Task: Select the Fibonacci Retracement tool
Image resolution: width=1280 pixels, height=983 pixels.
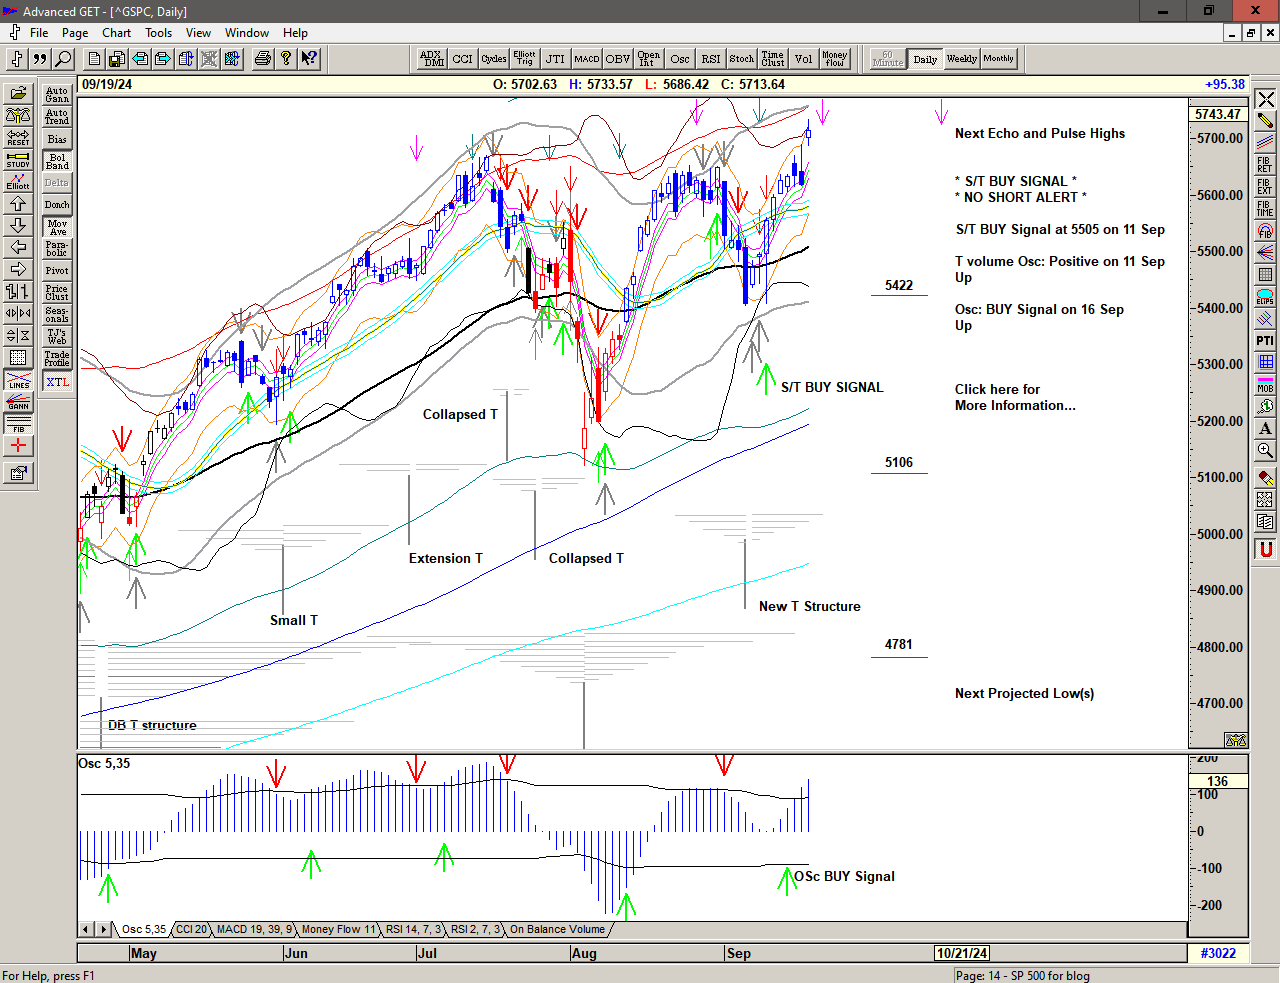Action: [1265, 164]
